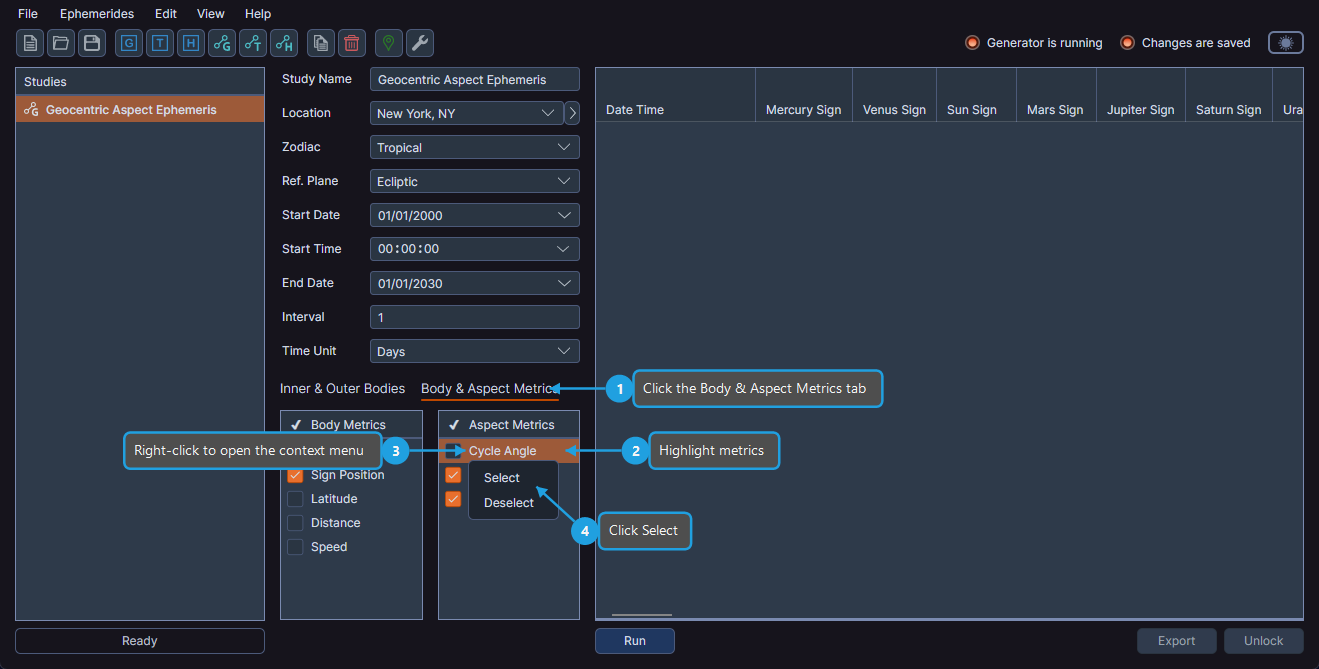The height and width of the screenshot is (669, 1319).
Task: Enable the Latitude body metric
Action: (295, 498)
